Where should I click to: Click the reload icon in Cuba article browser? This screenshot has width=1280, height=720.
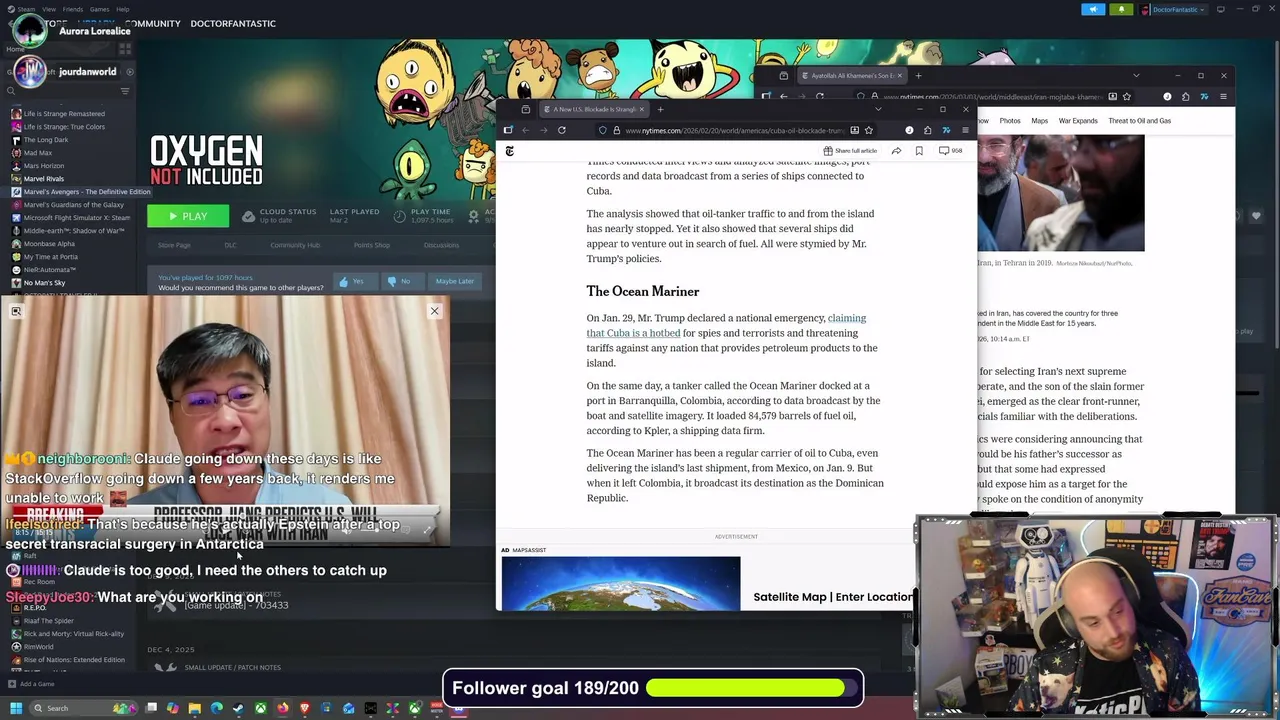(562, 130)
